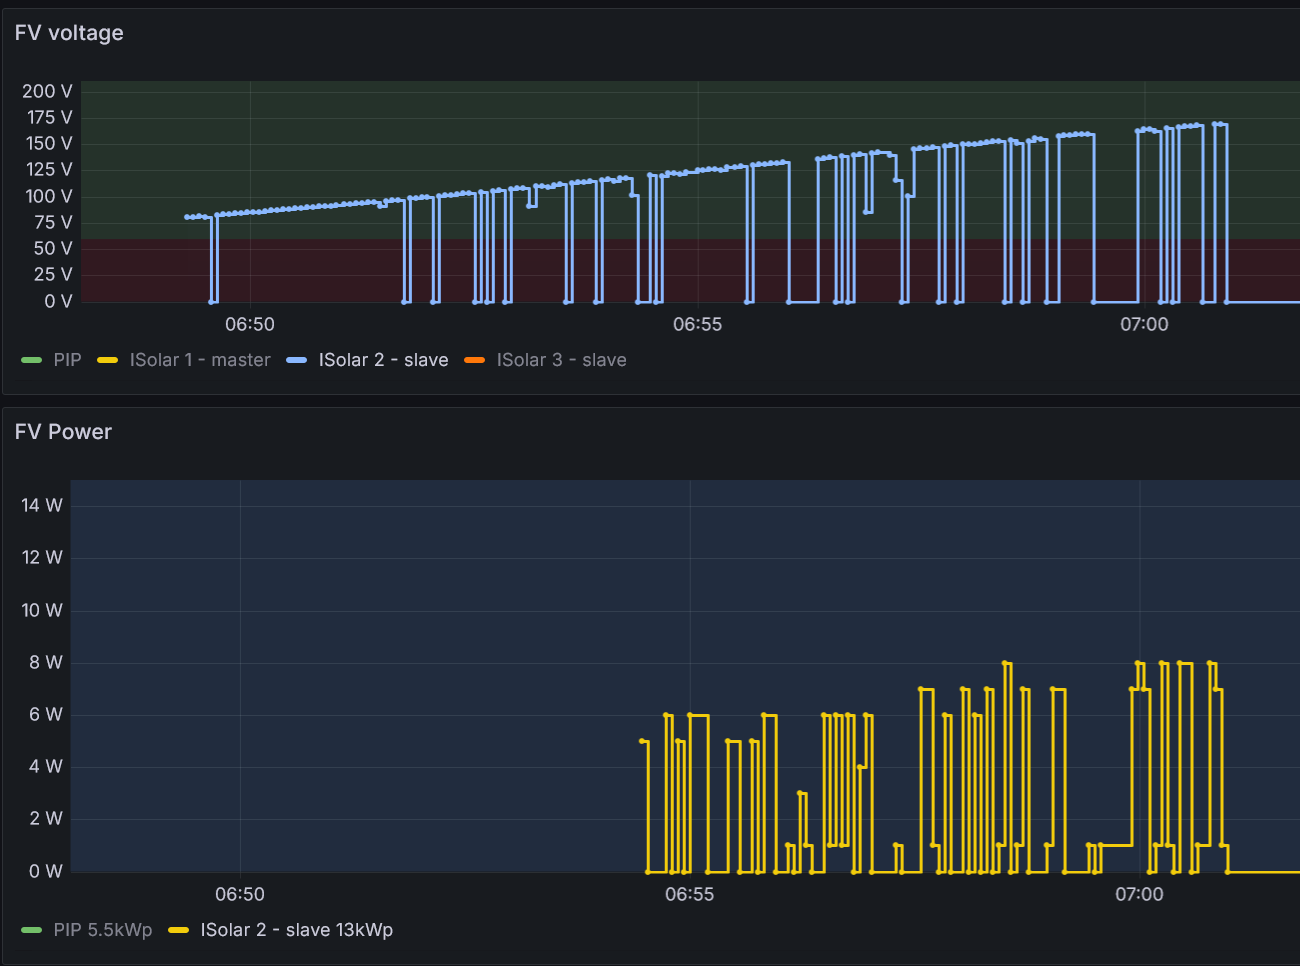Click 07:00 time label on FV Power axis
The image size is (1300, 966).
click(x=1139, y=894)
